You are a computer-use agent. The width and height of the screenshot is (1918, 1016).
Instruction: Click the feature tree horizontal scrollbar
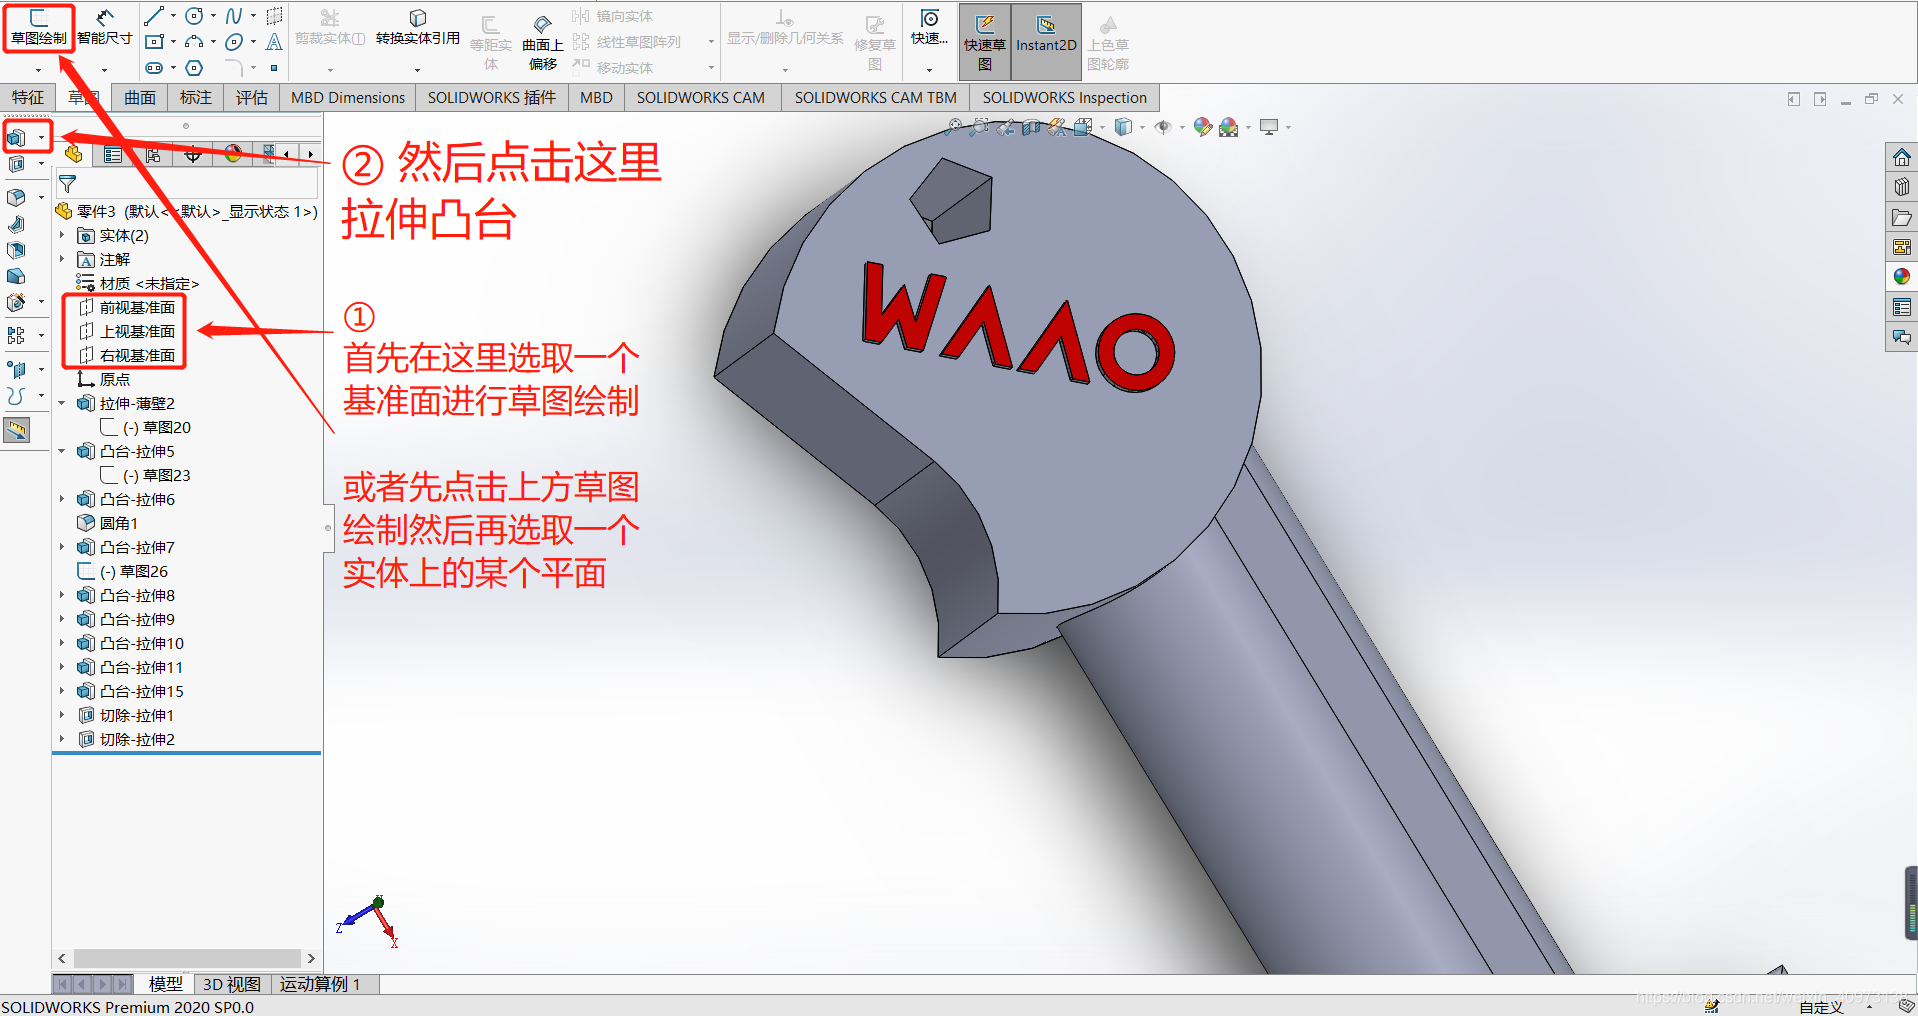pos(187,958)
